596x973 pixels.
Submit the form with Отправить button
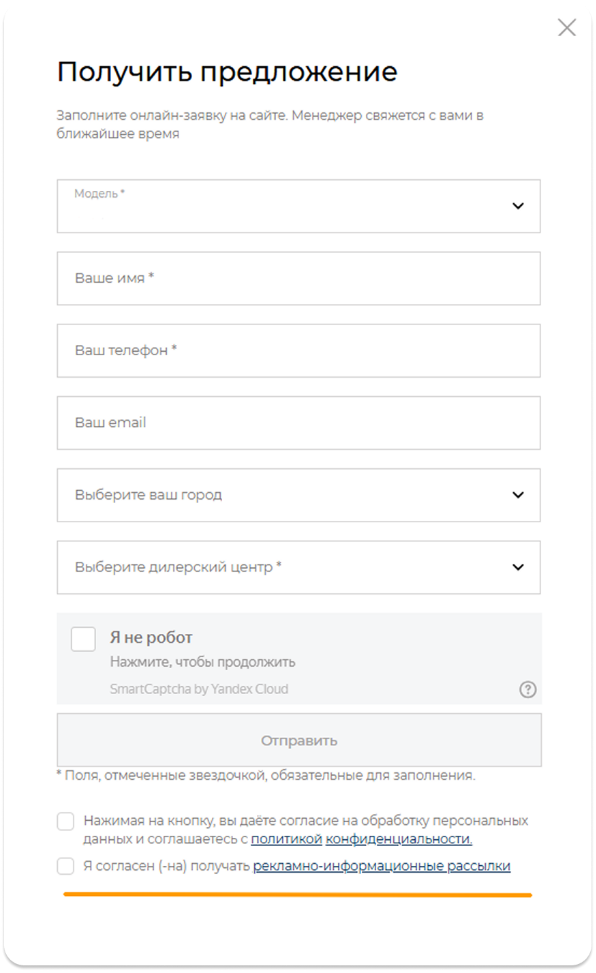[x=299, y=740]
